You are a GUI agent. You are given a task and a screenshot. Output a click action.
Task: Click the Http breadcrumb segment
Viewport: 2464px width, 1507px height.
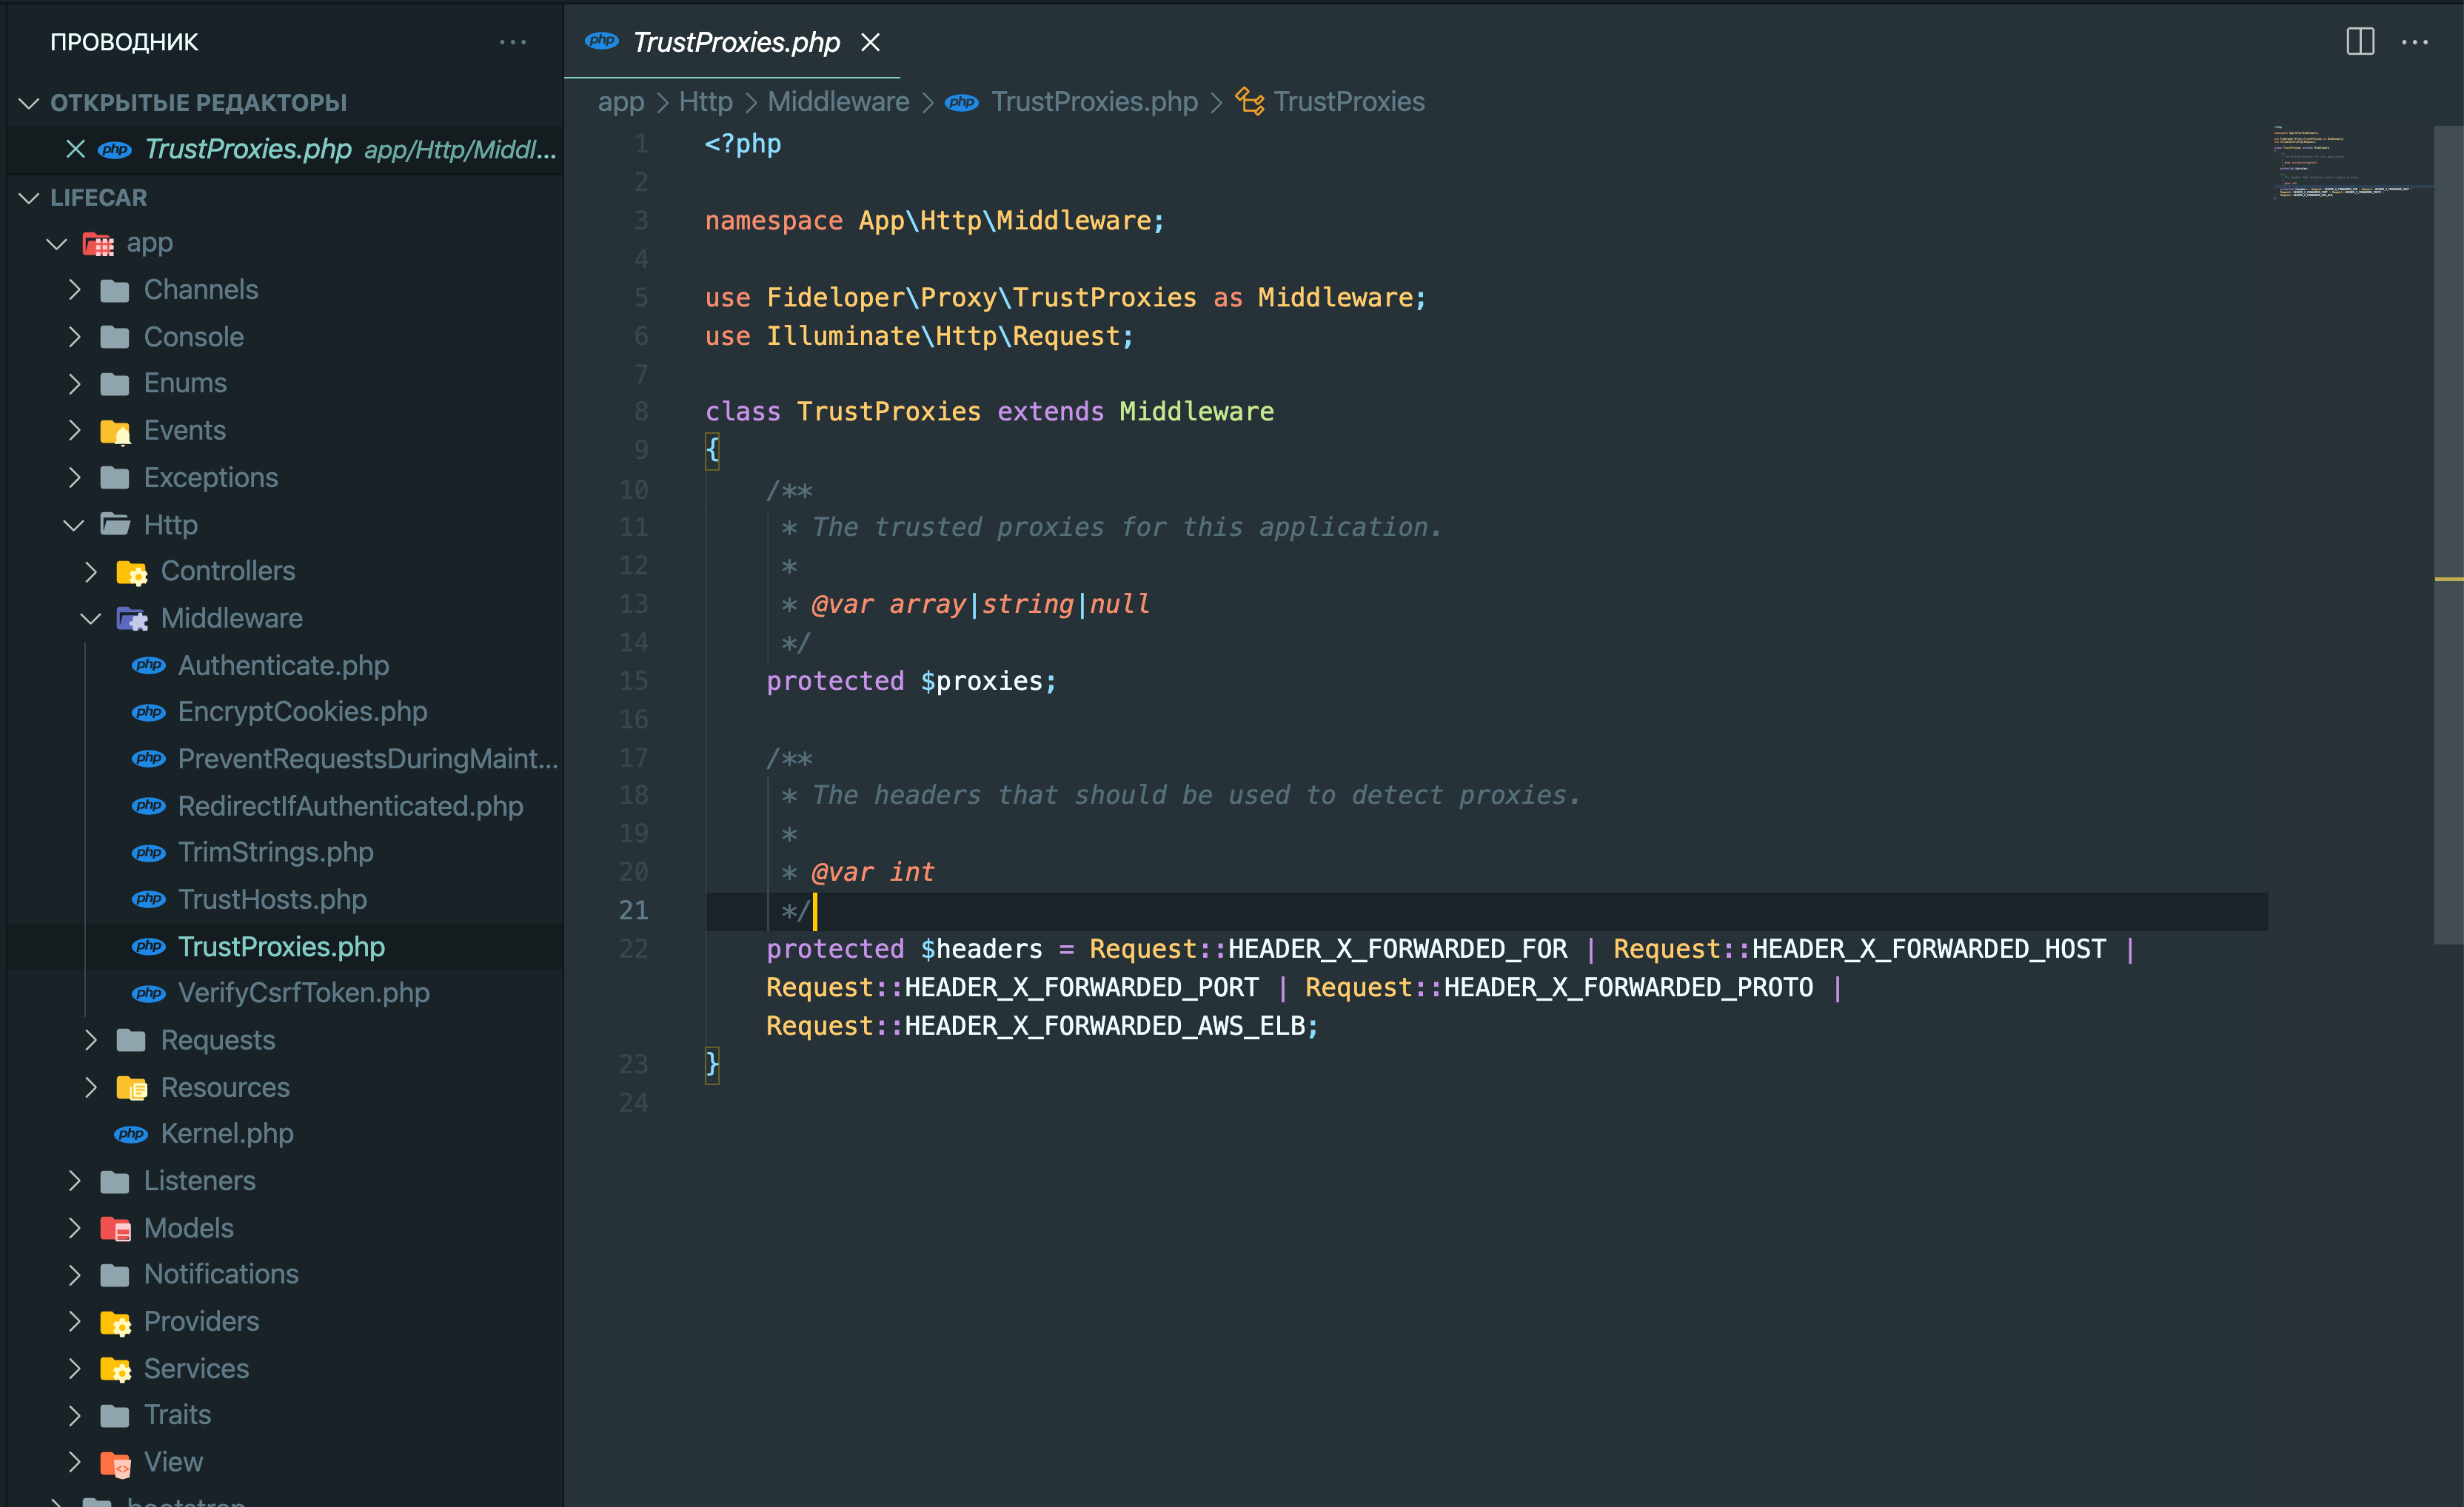(x=706, y=102)
